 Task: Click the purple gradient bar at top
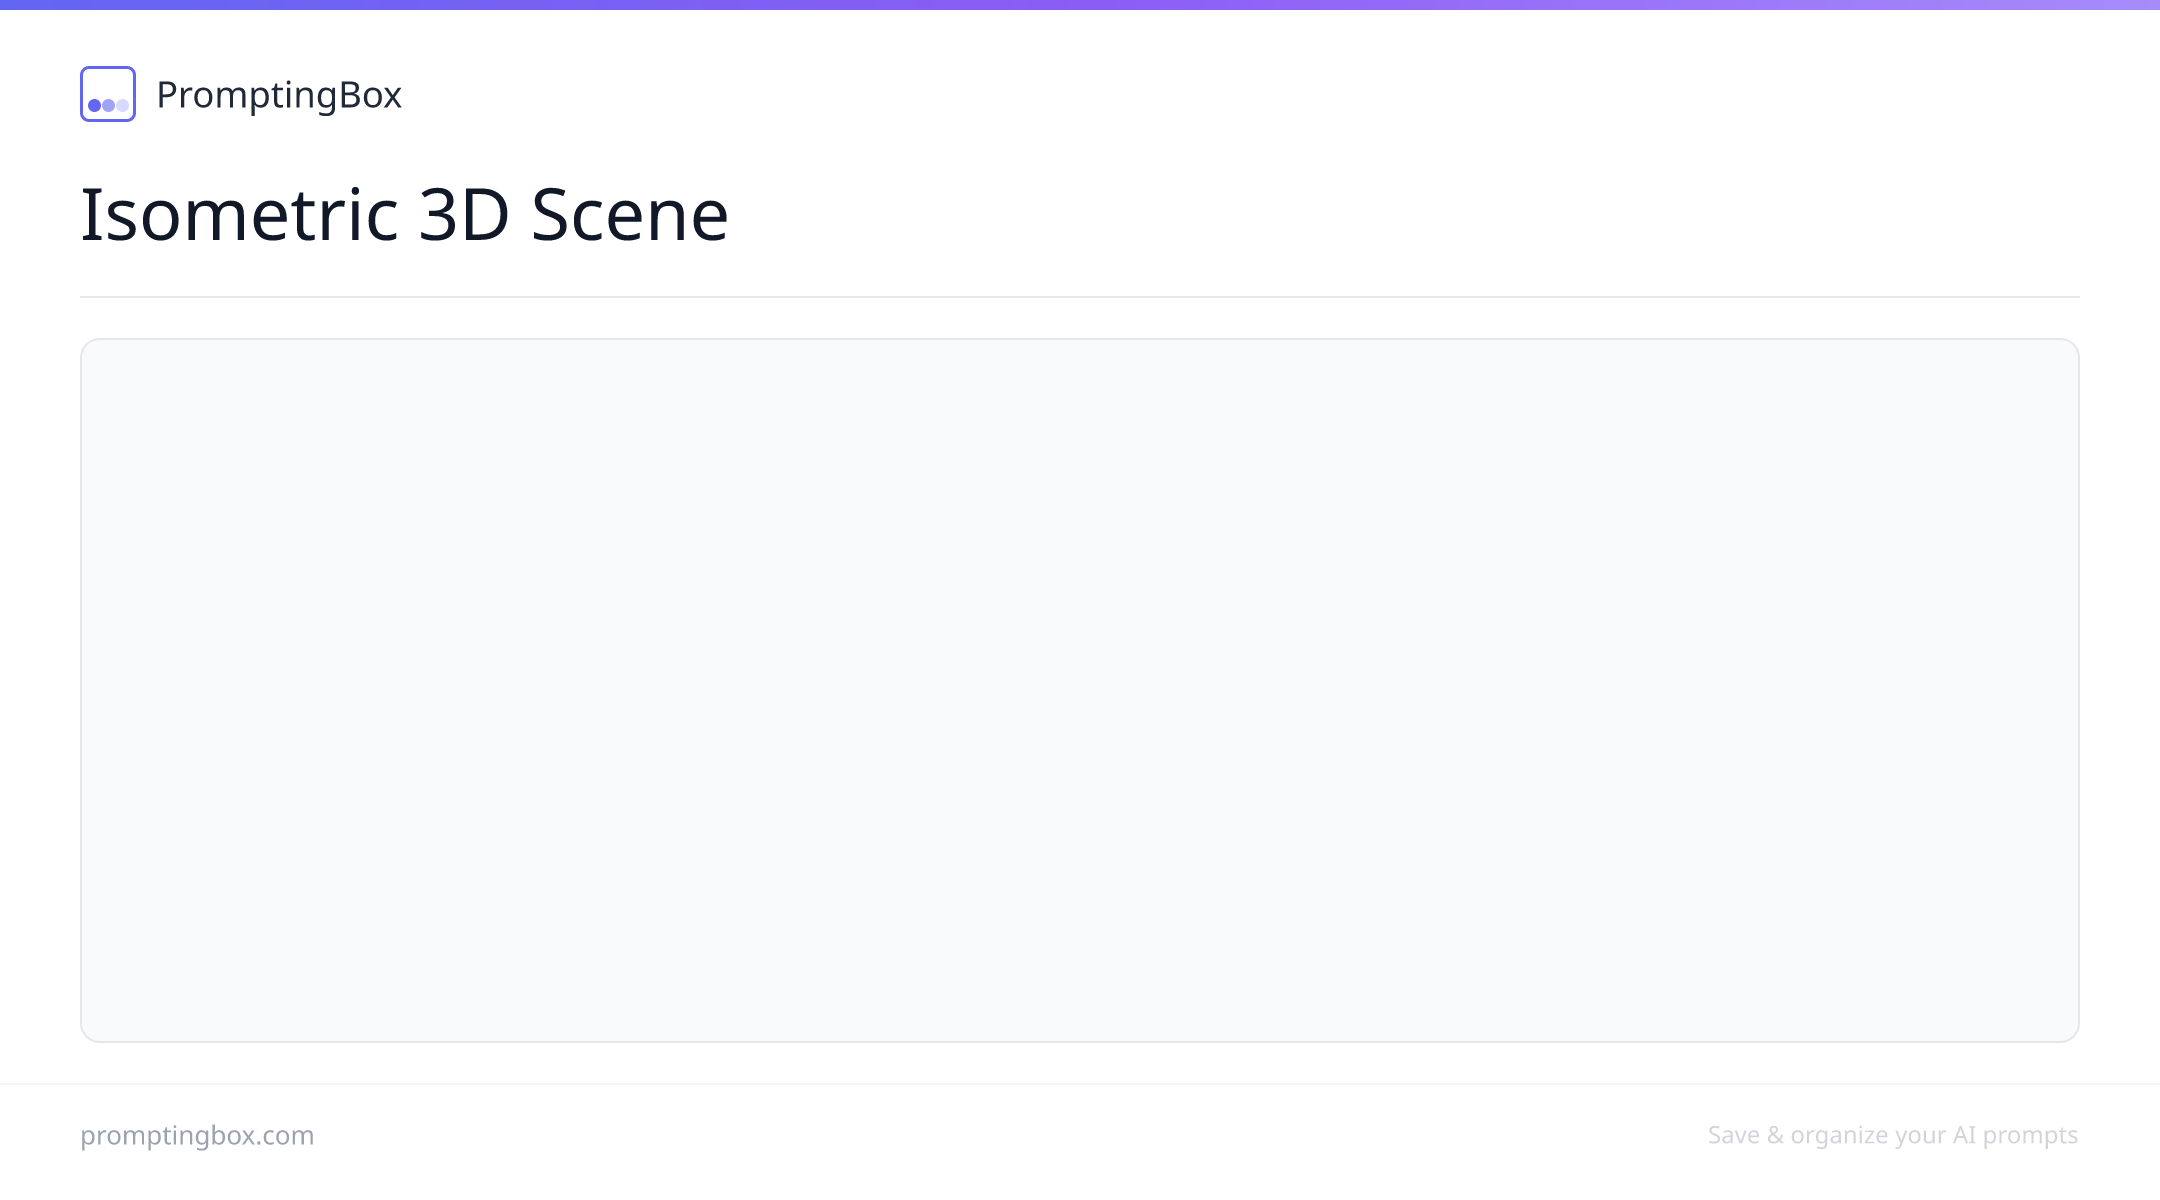tap(1080, 5)
